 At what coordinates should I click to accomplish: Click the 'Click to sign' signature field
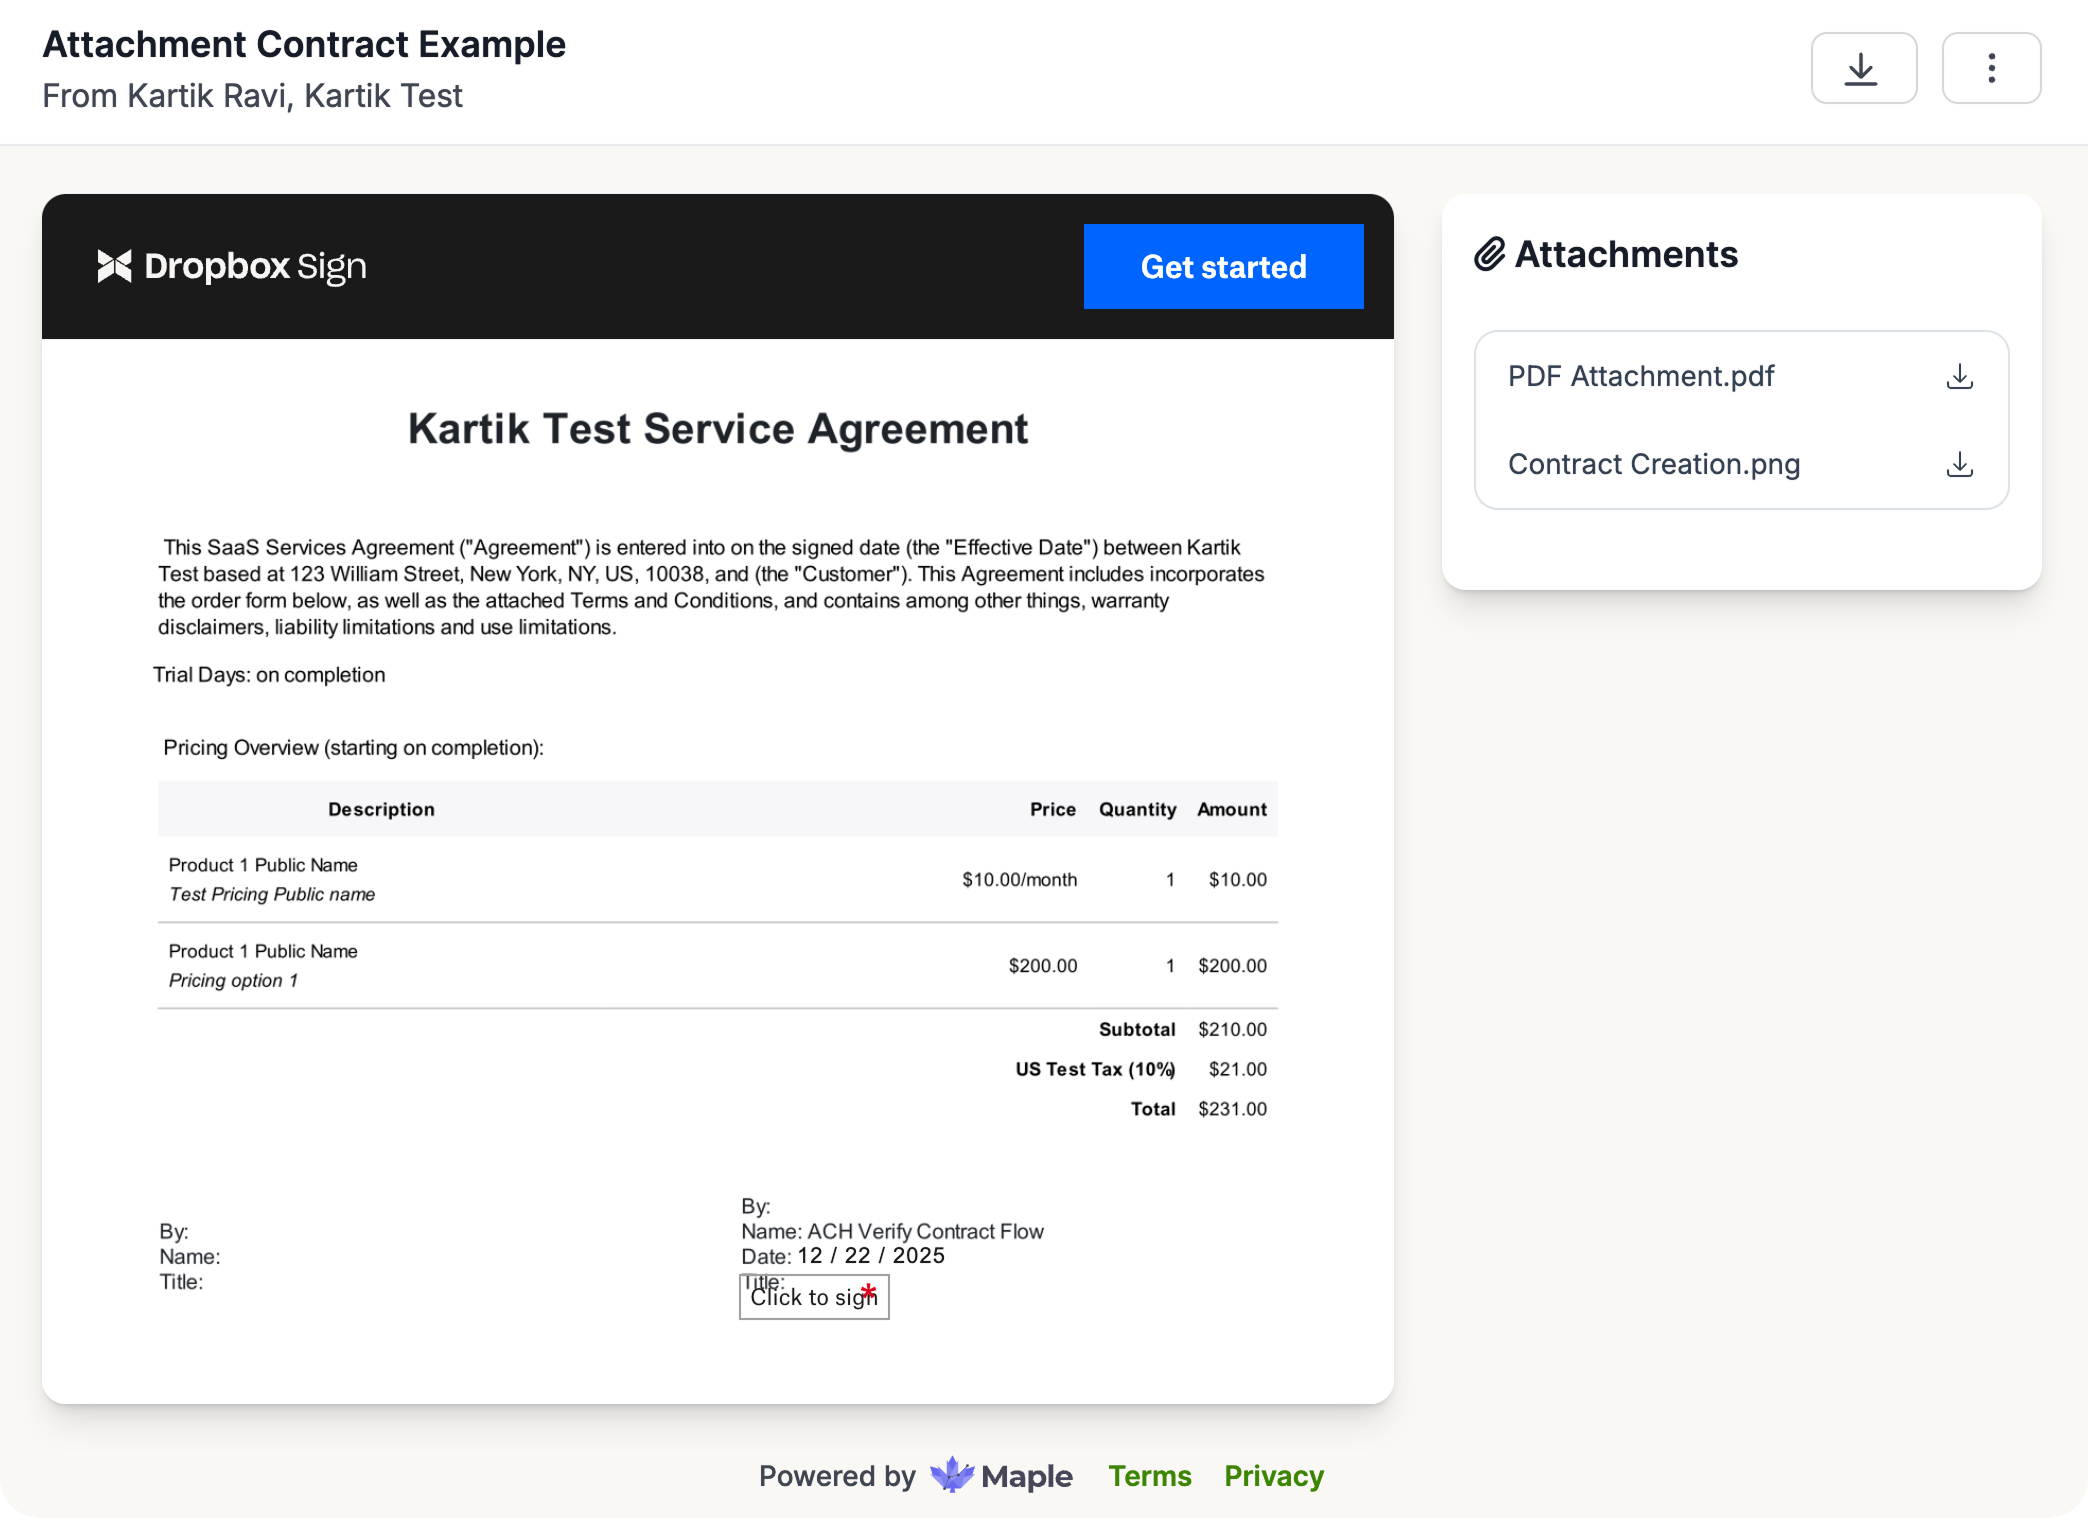[x=814, y=1296]
